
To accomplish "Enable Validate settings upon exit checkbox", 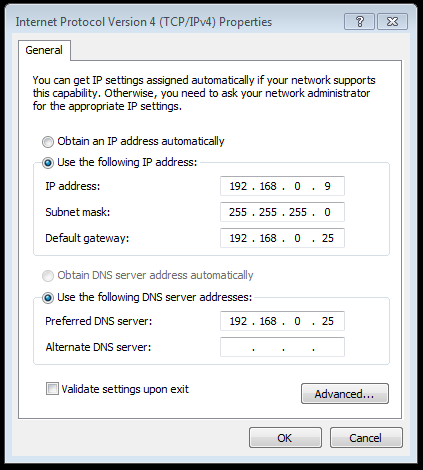I will 52,389.
